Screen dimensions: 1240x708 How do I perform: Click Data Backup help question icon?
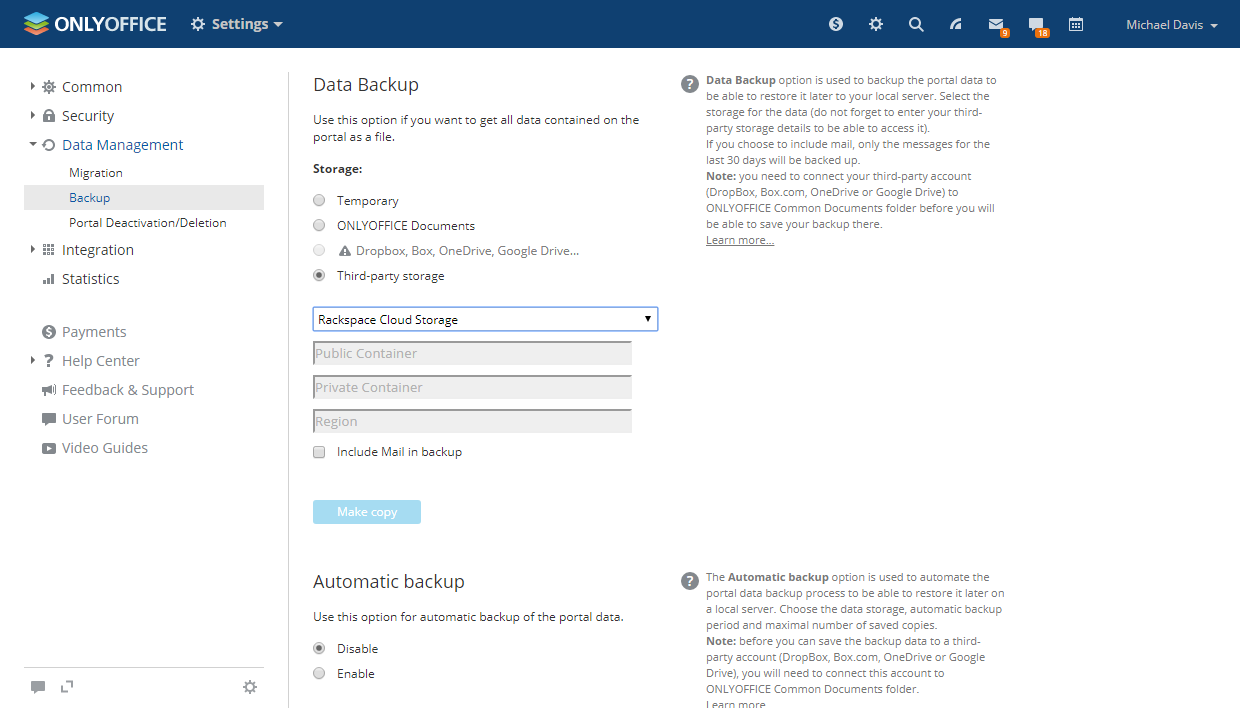click(x=690, y=84)
